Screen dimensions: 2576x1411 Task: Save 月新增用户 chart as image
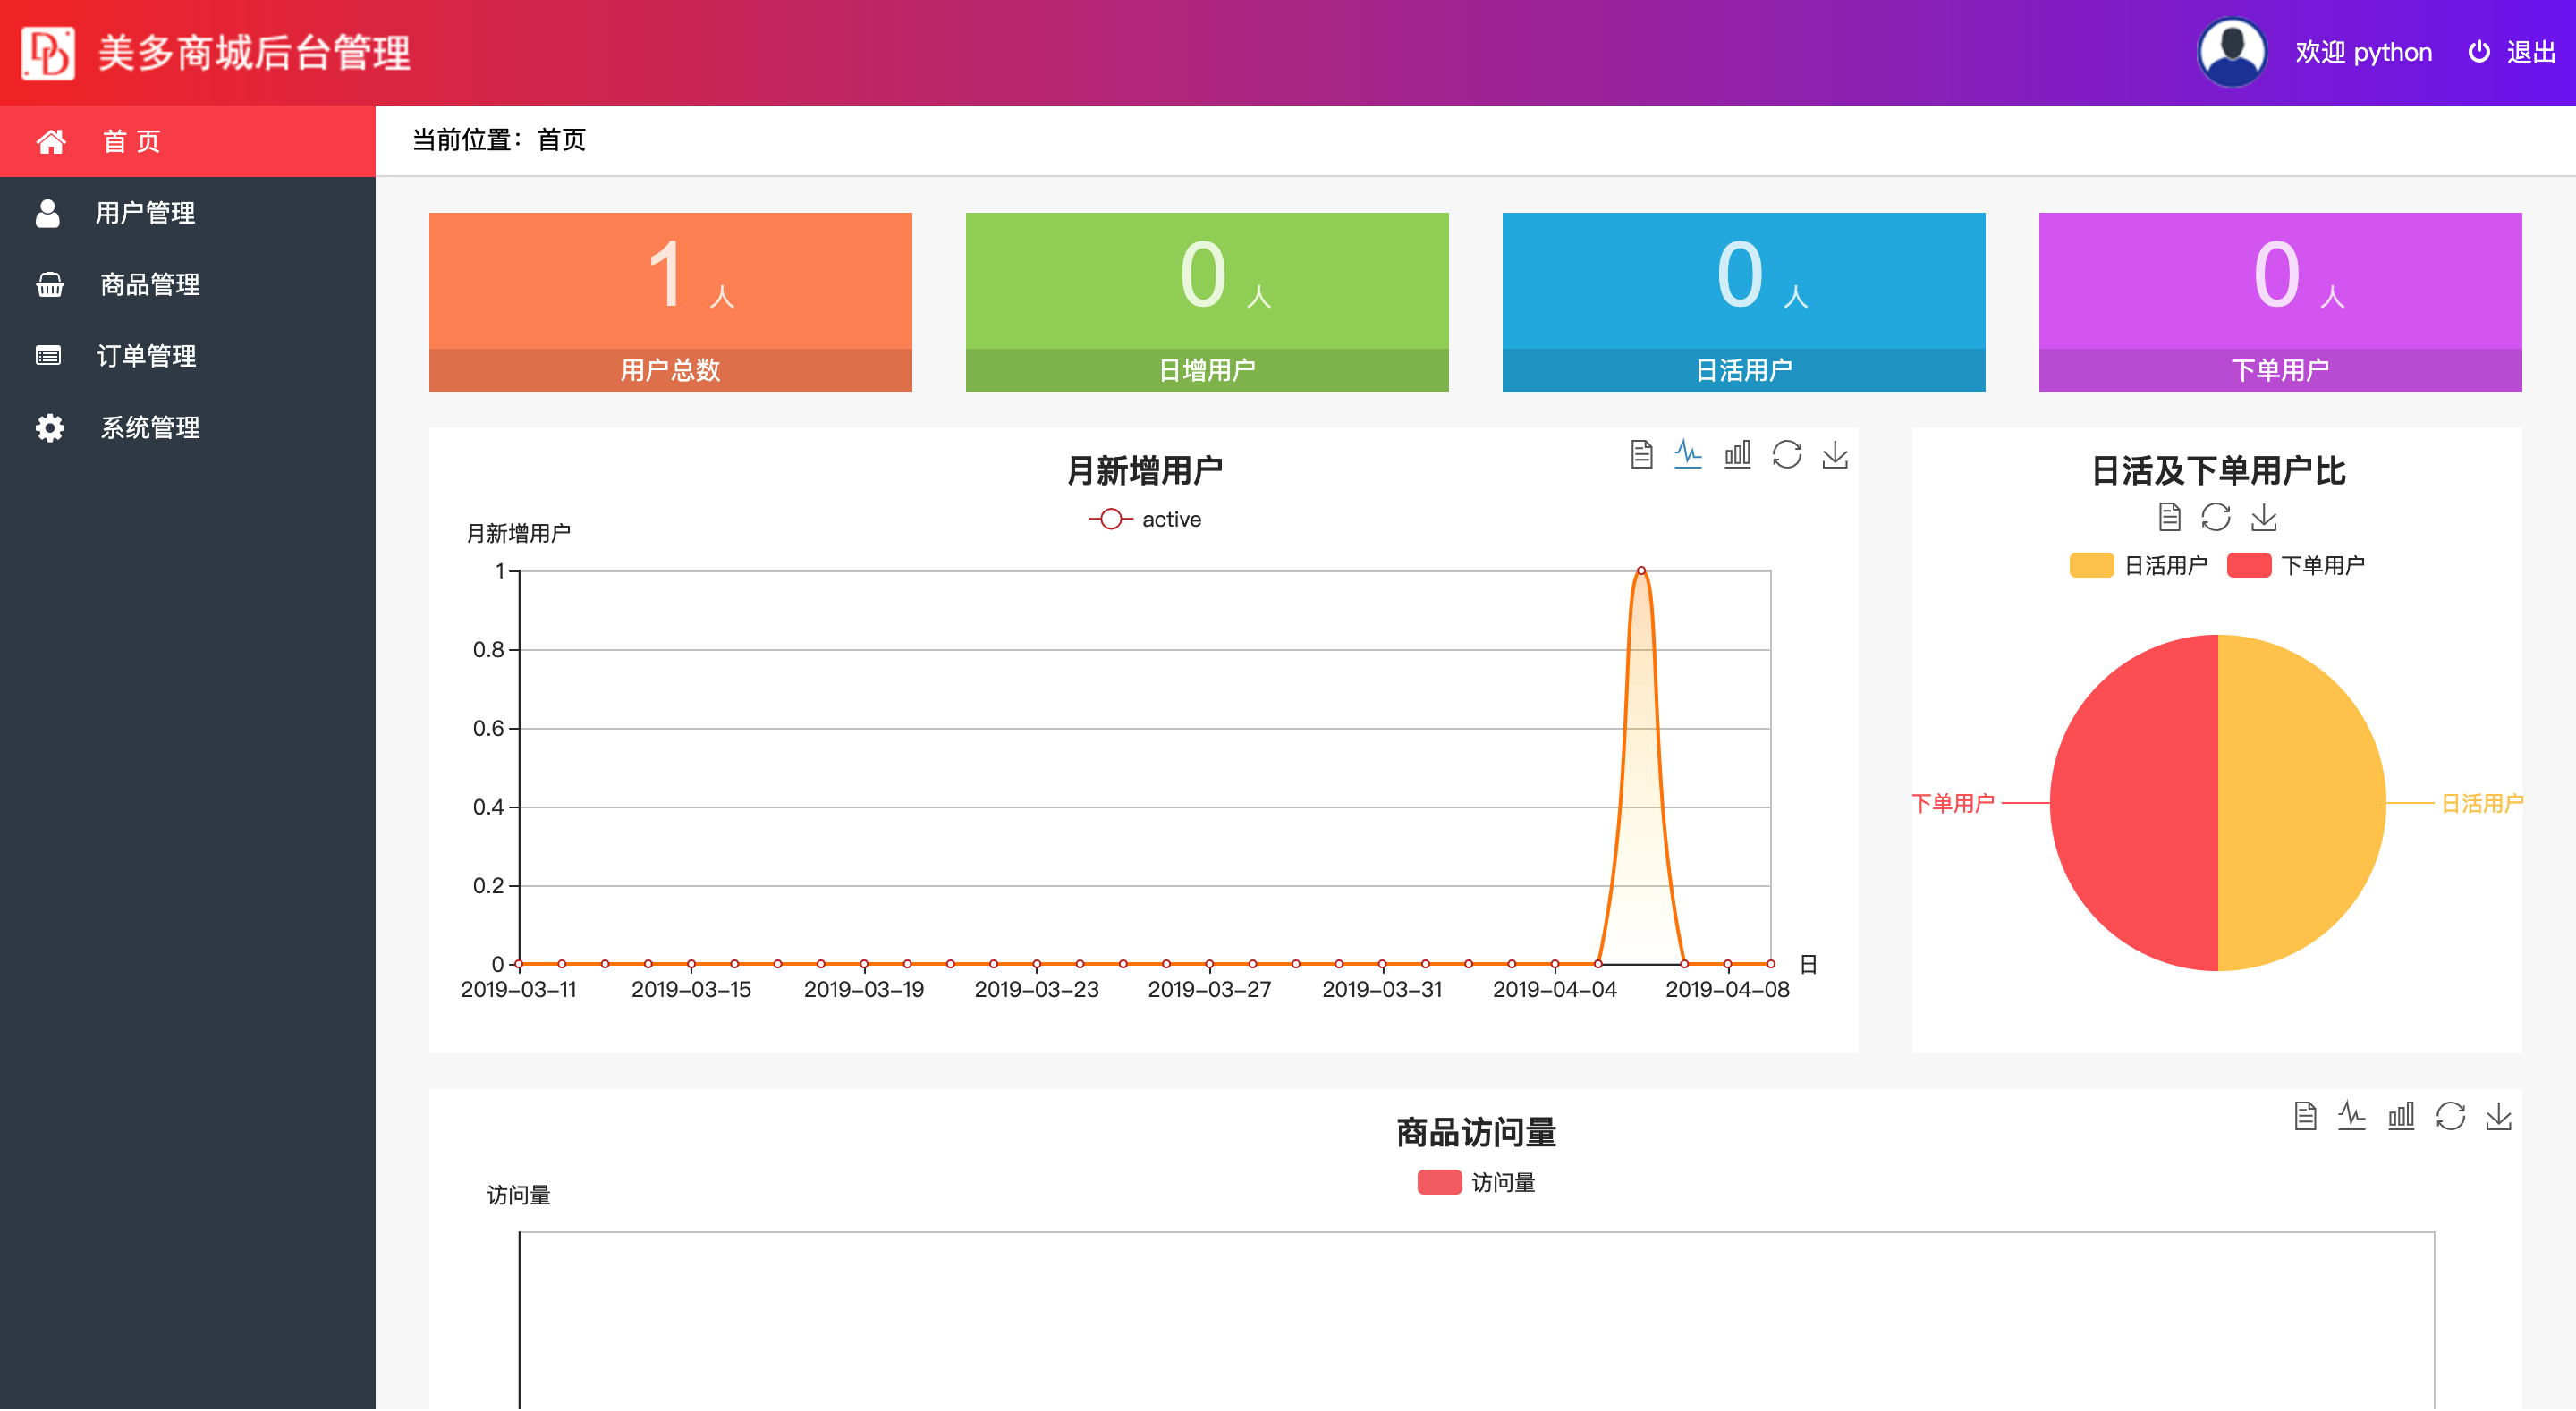click(1835, 455)
